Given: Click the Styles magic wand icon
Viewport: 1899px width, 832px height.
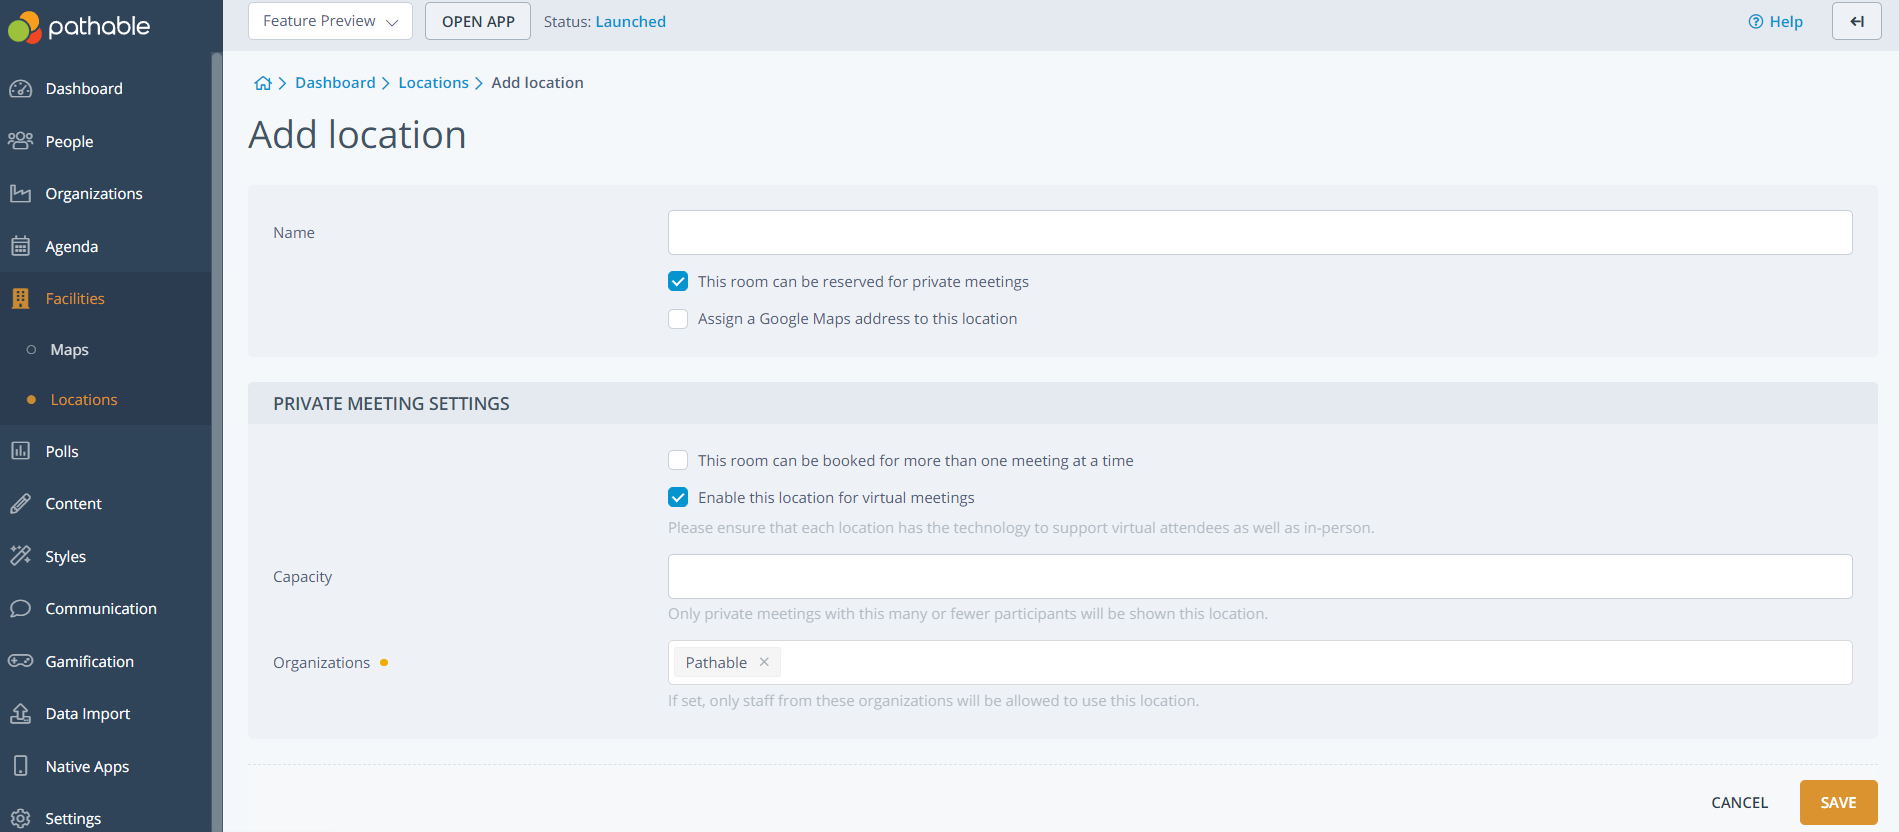Looking at the screenshot, I should [x=20, y=556].
